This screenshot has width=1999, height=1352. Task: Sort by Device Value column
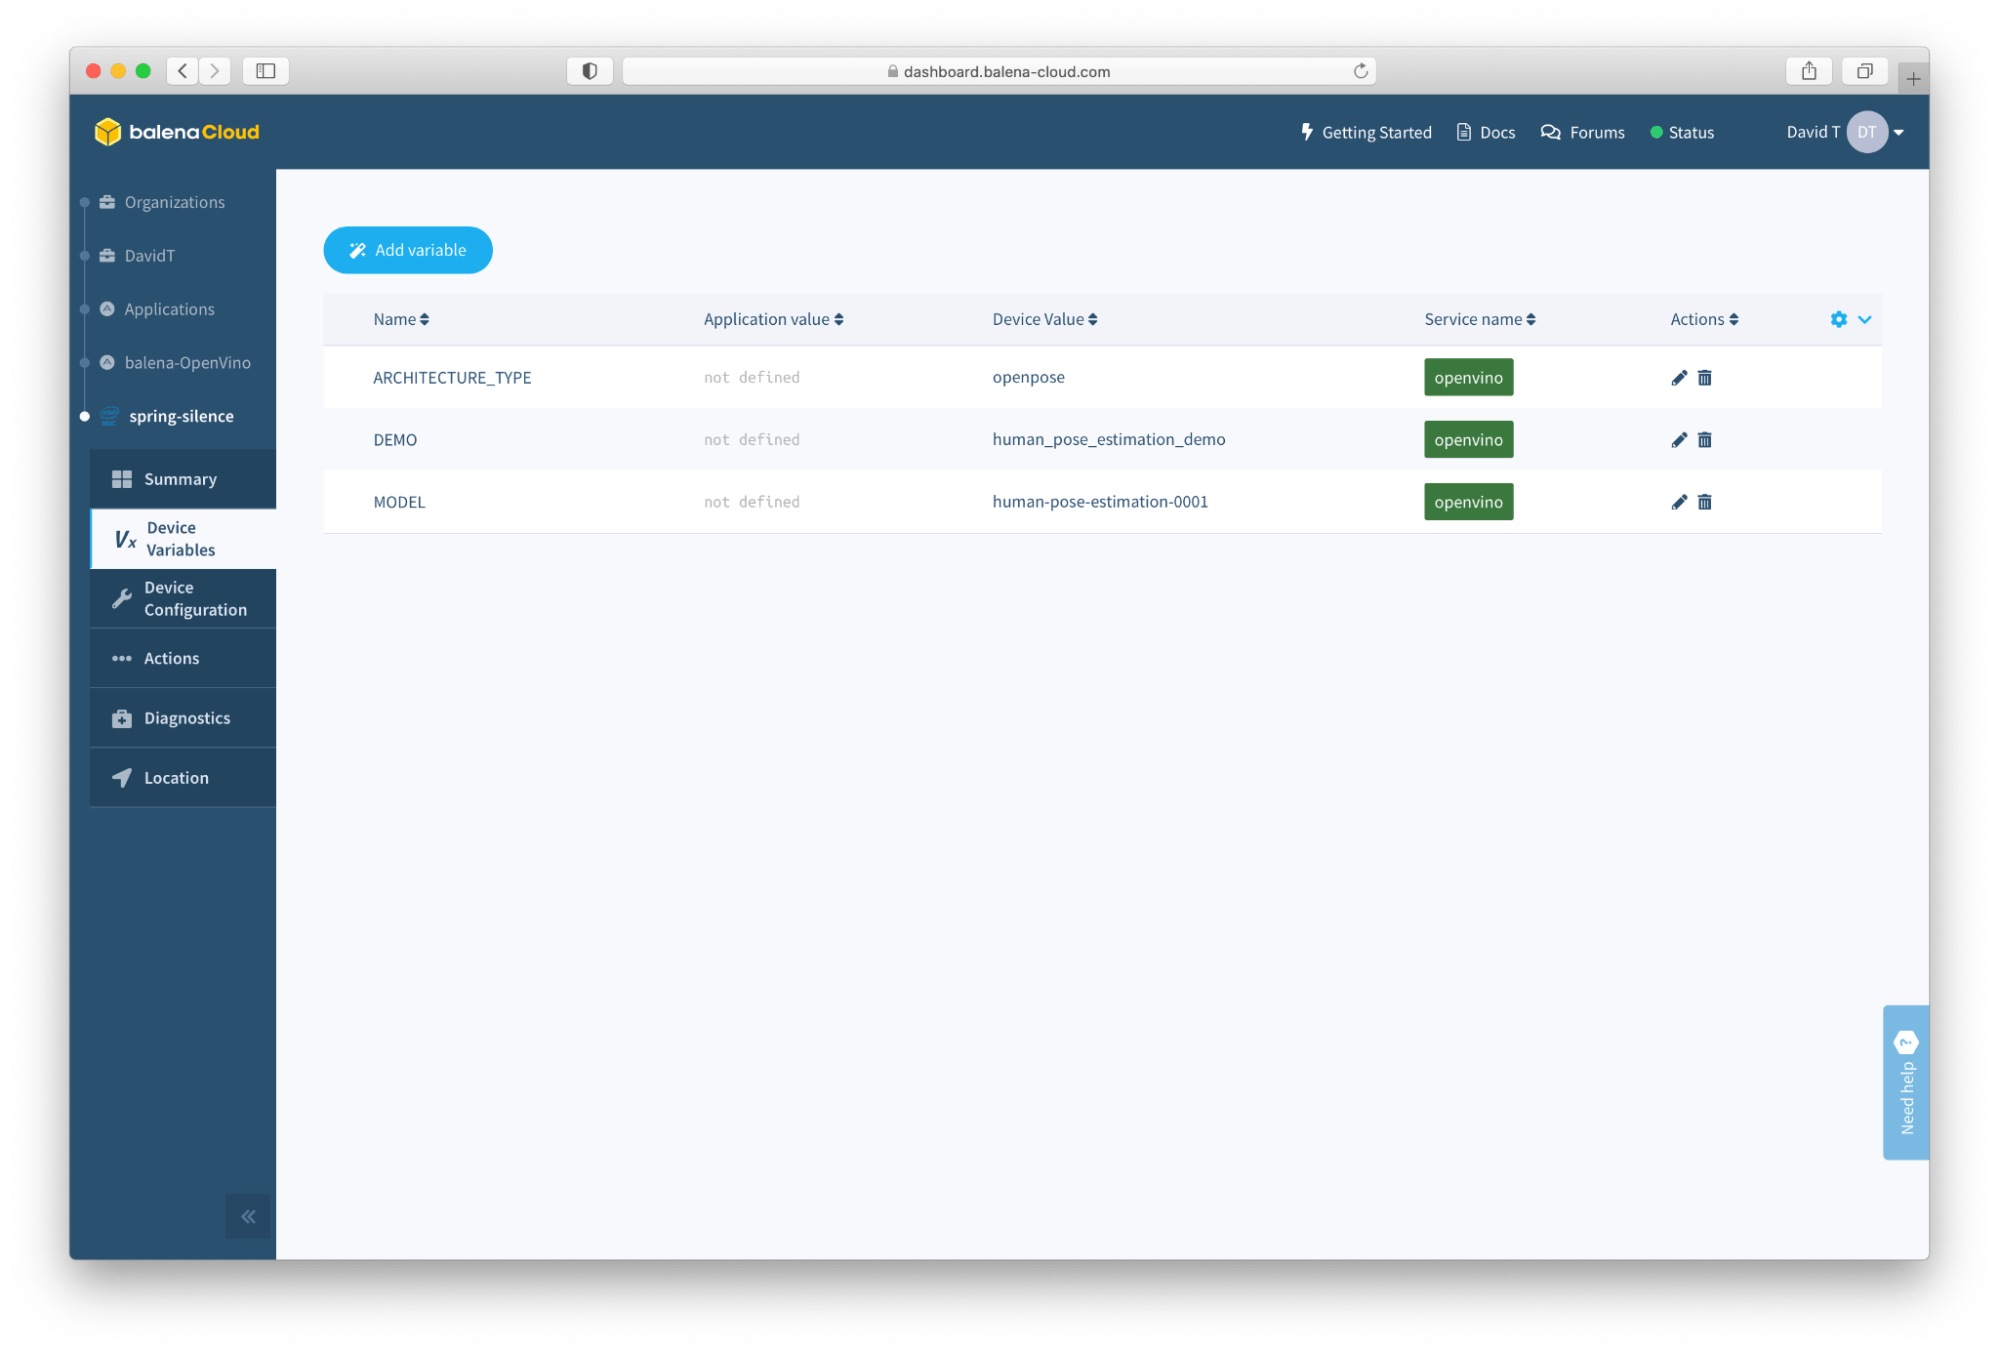tap(1044, 319)
